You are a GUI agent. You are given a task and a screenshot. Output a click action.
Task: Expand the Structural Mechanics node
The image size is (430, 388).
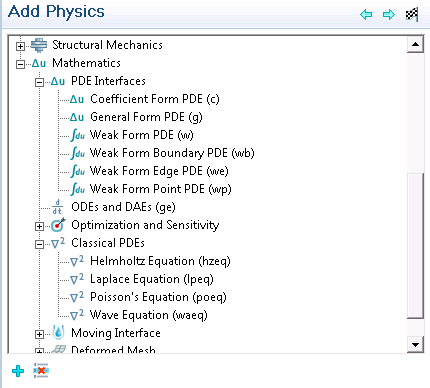coord(20,46)
